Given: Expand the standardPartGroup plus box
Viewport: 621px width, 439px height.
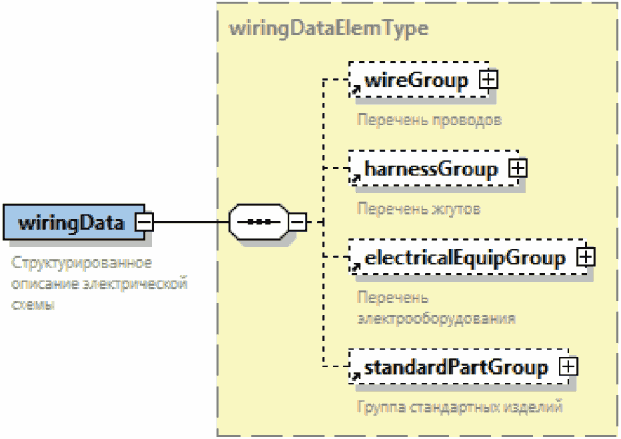Looking at the screenshot, I should click(568, 367).
